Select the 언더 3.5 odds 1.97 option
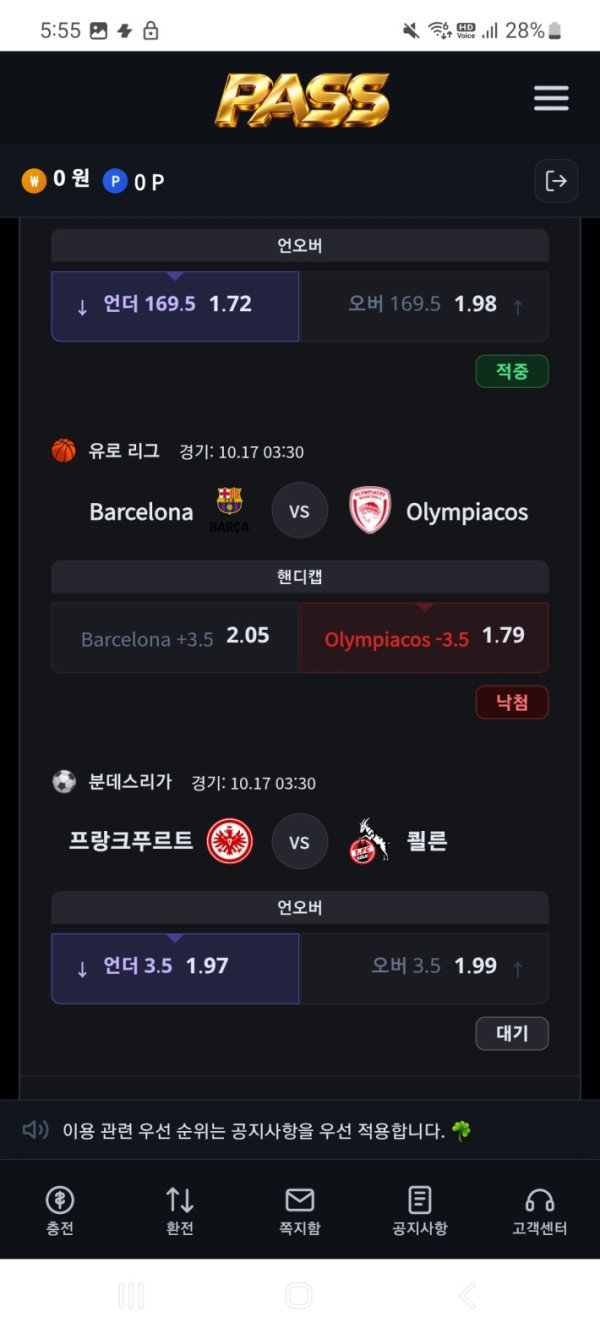Image resolution: width=600 pixels, height=1334 pixels. tap(175, 968)
